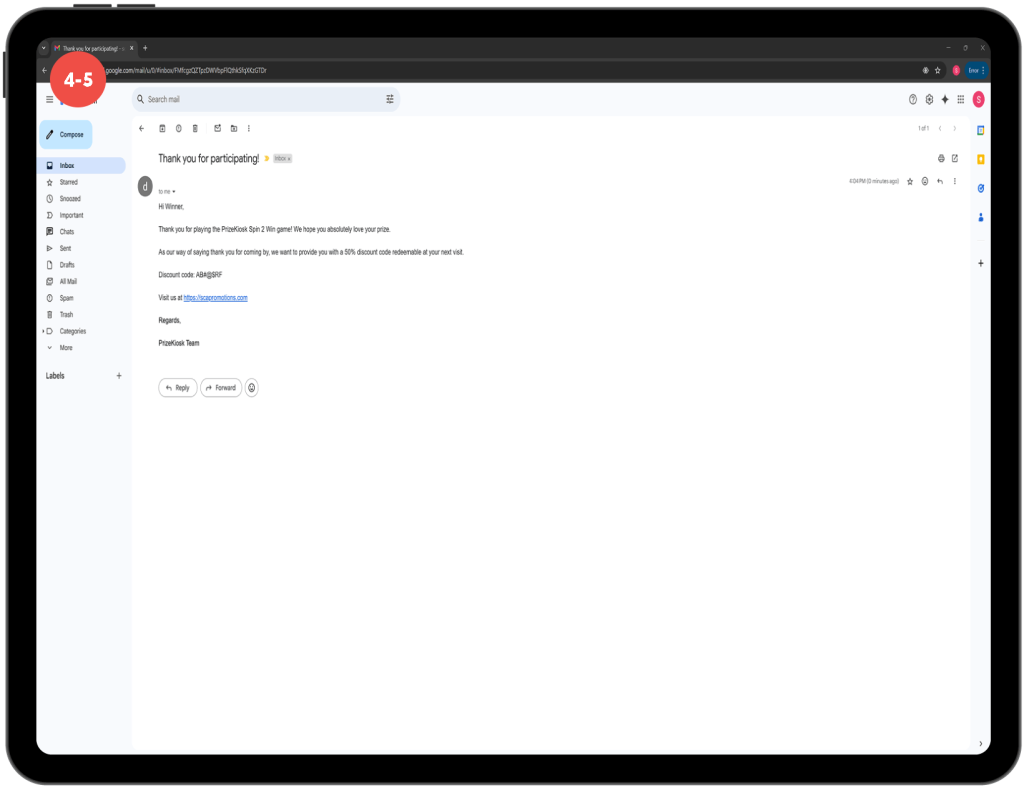Expand More in the left sidebar
Image resolution: width=1024 pixels, height=790 pixels.
point(66,348)
